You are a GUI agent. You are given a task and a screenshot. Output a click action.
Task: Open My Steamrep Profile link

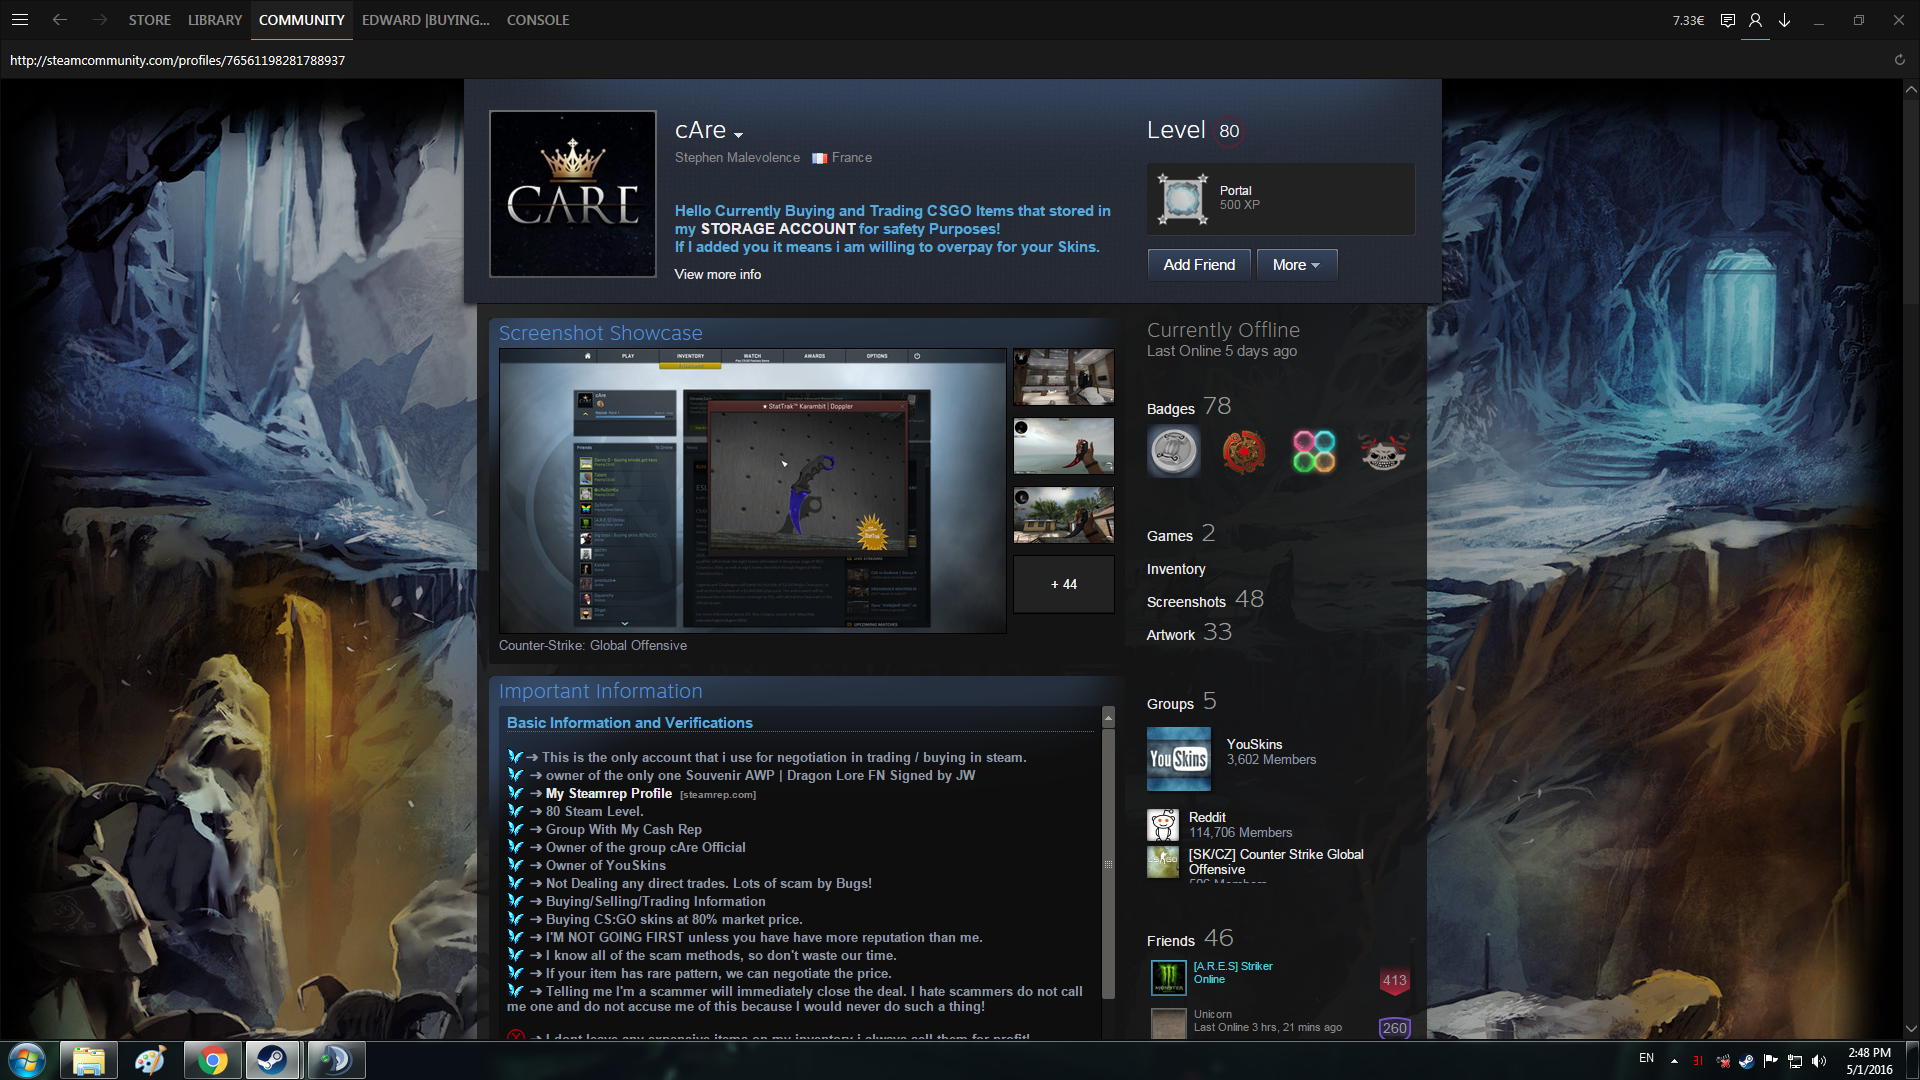click(608, 793)
